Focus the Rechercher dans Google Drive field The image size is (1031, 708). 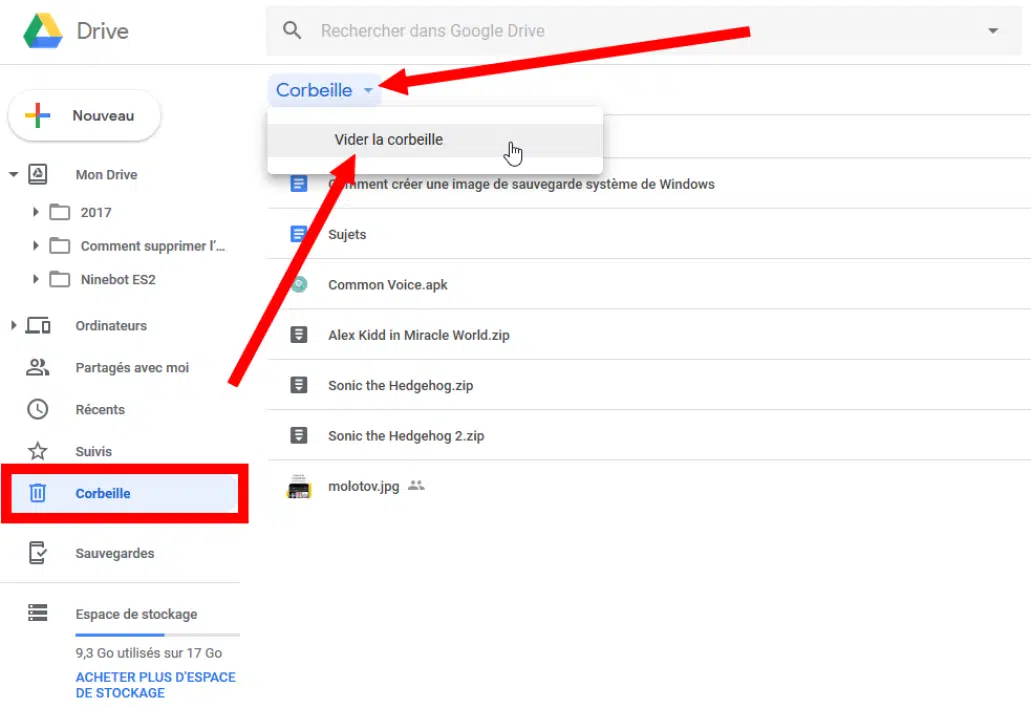click(644, 31)
